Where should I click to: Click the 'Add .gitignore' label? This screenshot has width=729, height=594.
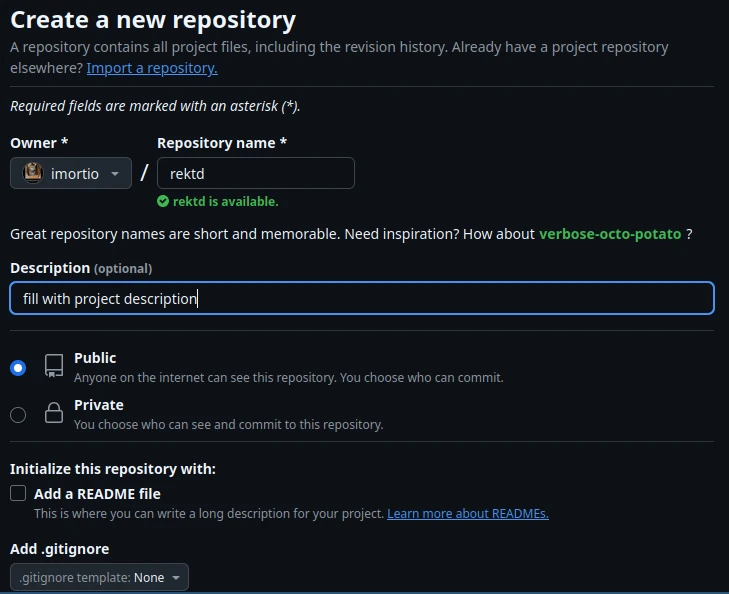pos(60,549)
